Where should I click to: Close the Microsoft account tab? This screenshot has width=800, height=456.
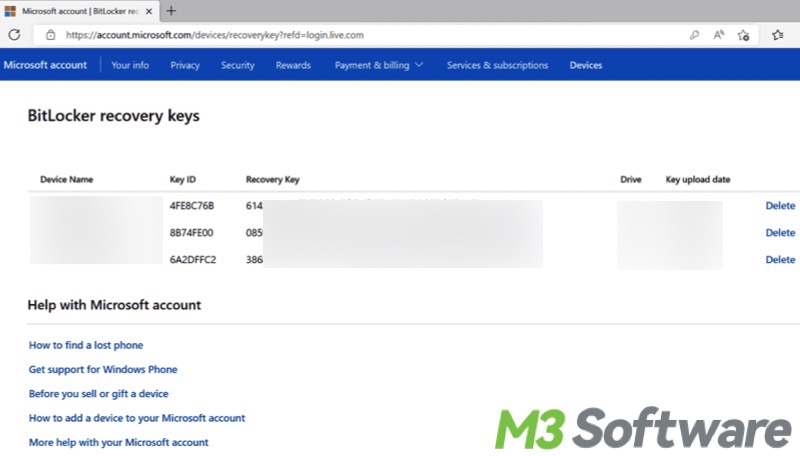click(149, 11)
